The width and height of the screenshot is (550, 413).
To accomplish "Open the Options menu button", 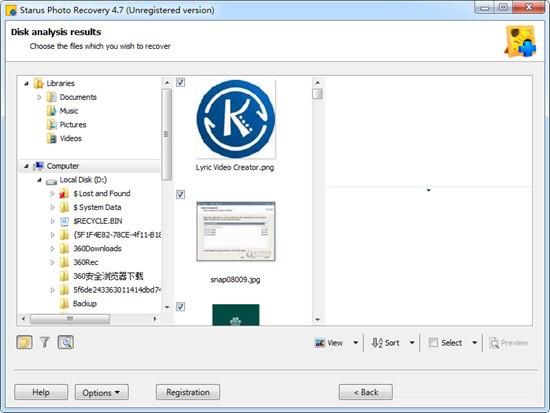I will click(102, 392).
